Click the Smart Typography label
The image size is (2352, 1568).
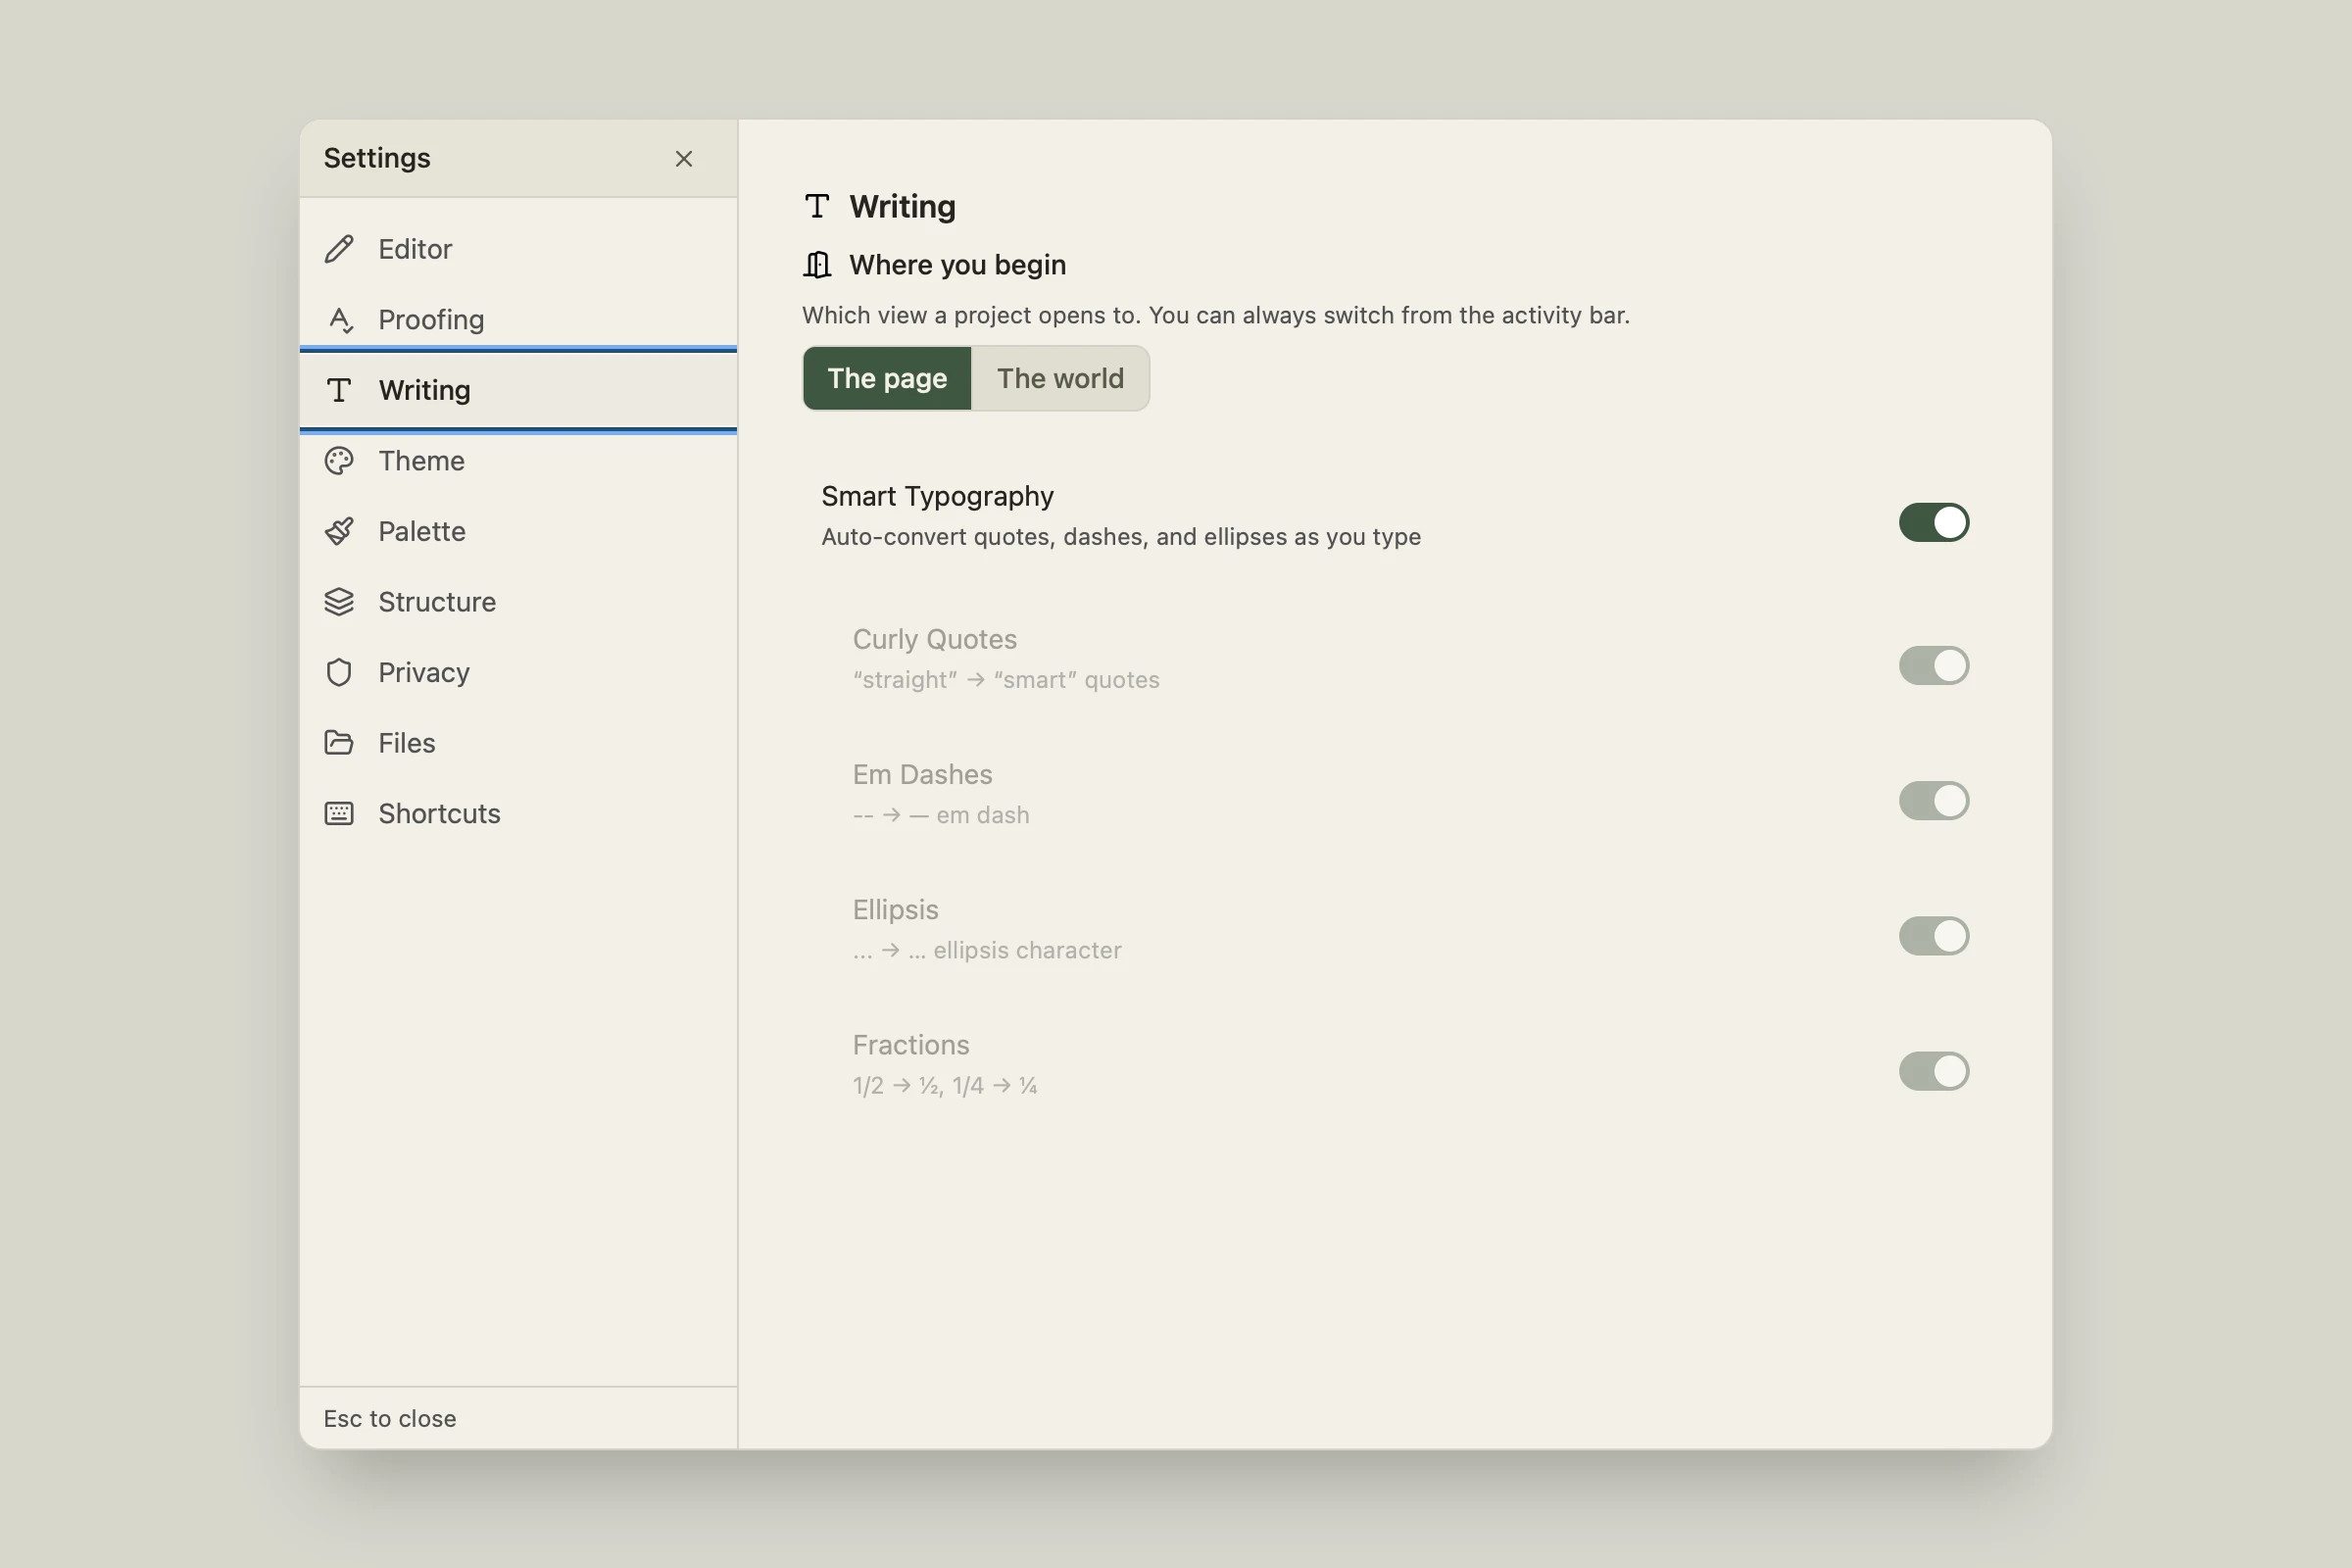[x=937, y=496]
